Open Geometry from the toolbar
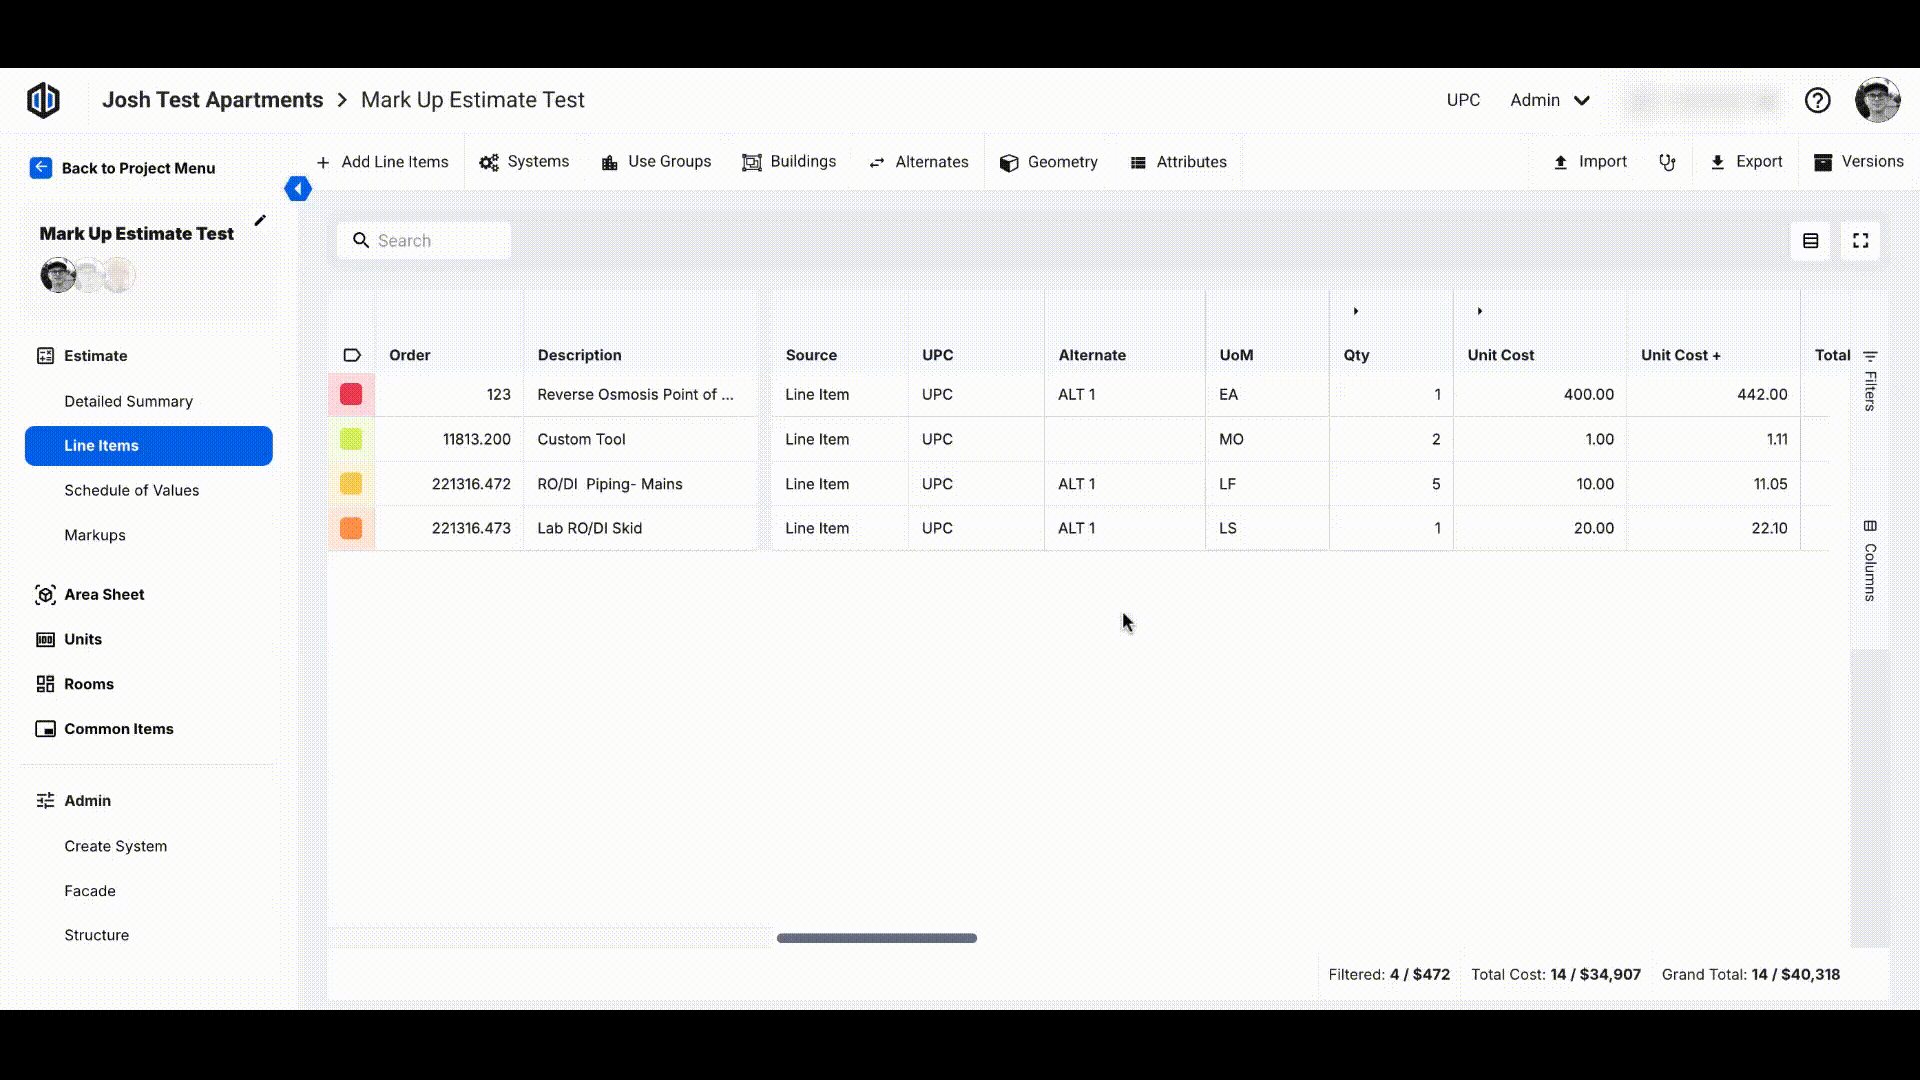1920x1080 pixels. pos(1048,162)
